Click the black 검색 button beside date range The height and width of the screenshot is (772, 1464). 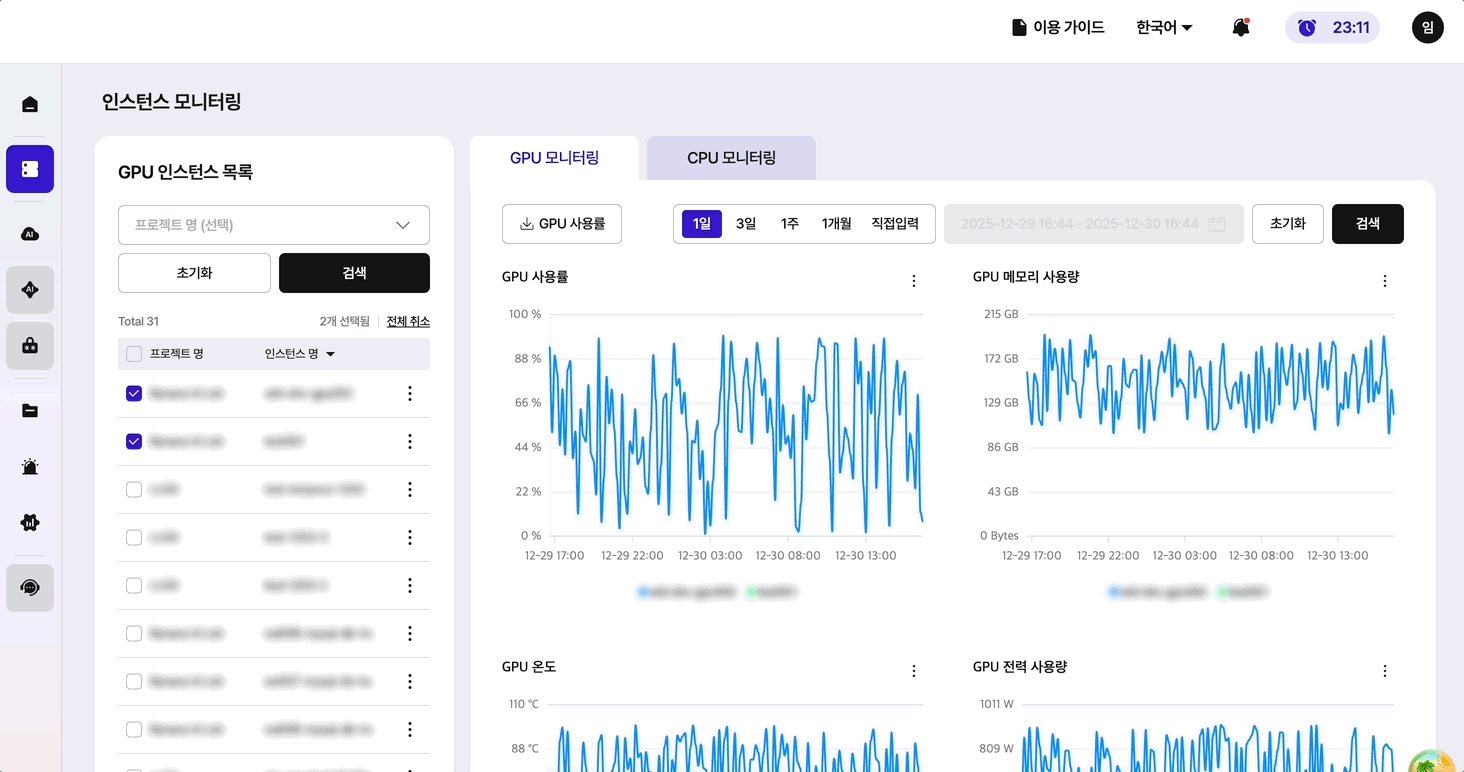click(1368, 224)
